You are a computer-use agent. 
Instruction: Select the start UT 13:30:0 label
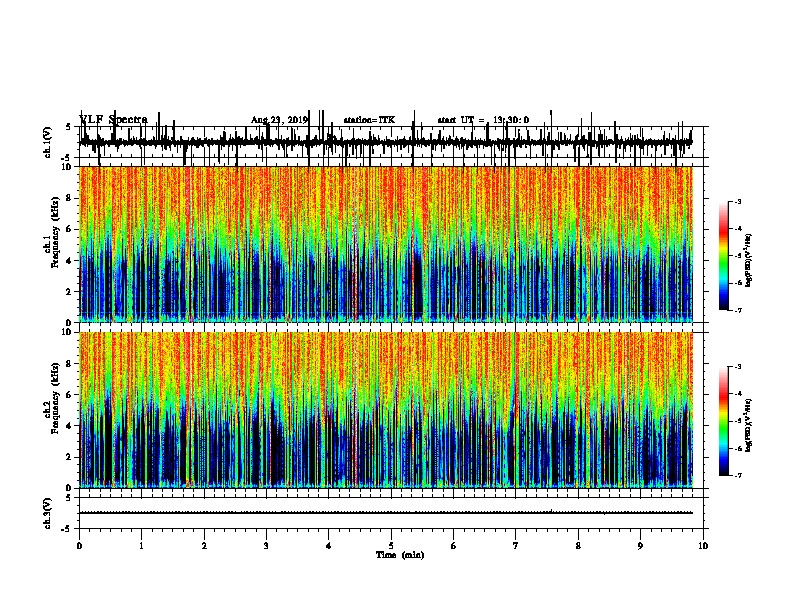point(483,120)
